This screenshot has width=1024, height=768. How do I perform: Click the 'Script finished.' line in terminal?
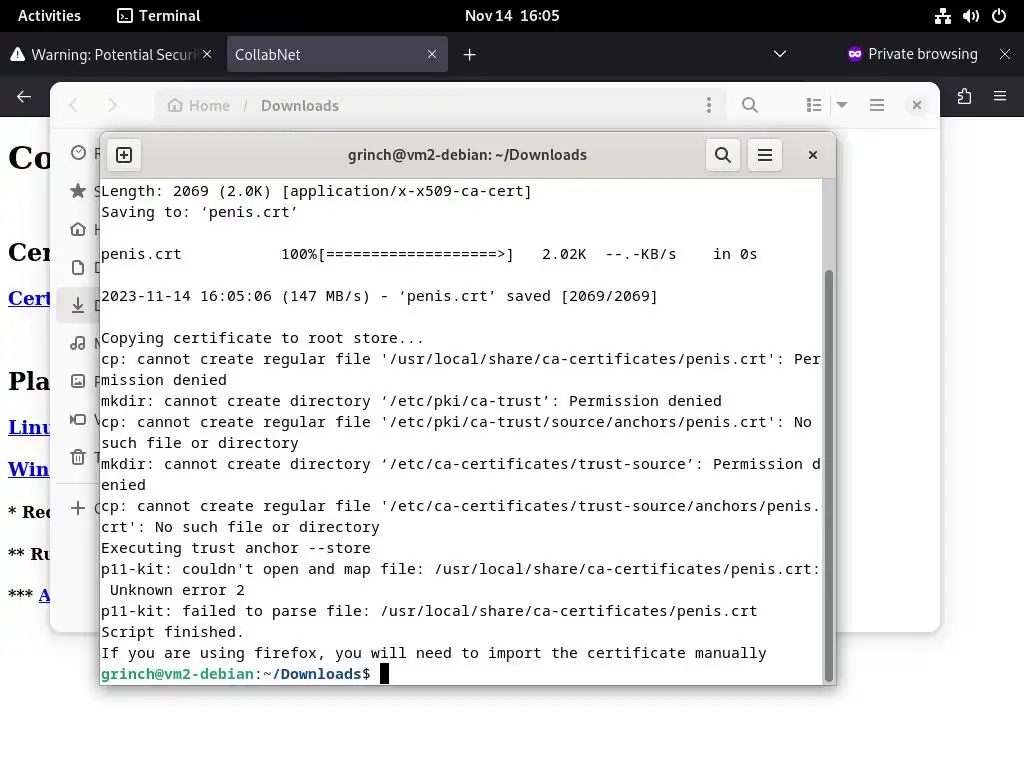[172, 632]
